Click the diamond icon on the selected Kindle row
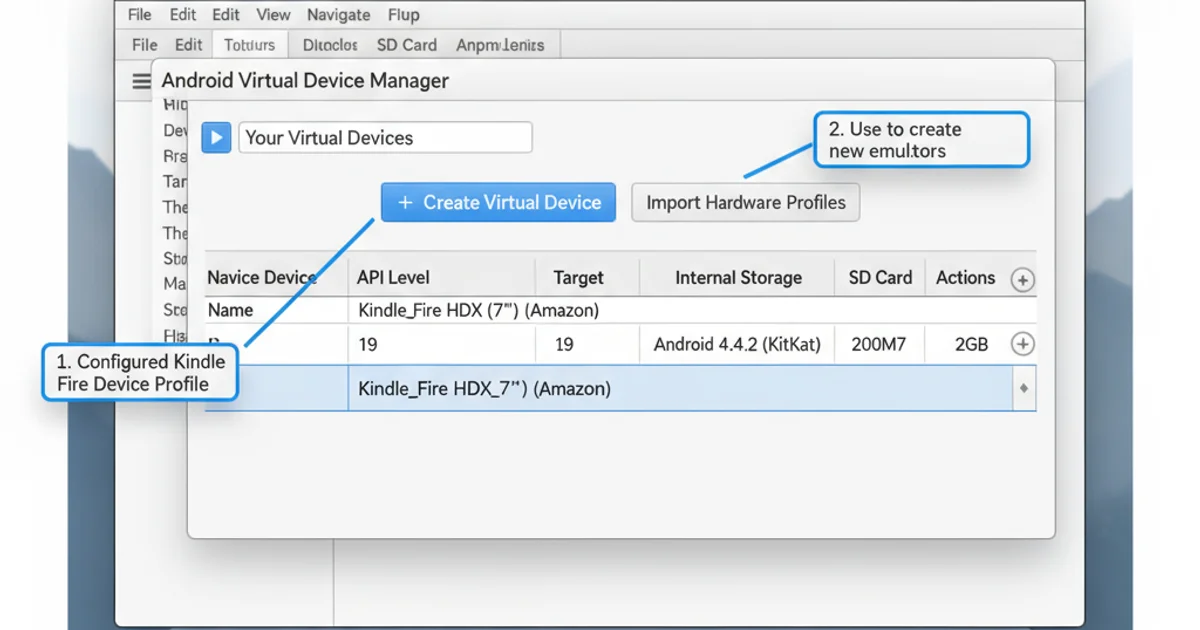The height and width of the screenshot is (630, 1200). click(1022, 388)
